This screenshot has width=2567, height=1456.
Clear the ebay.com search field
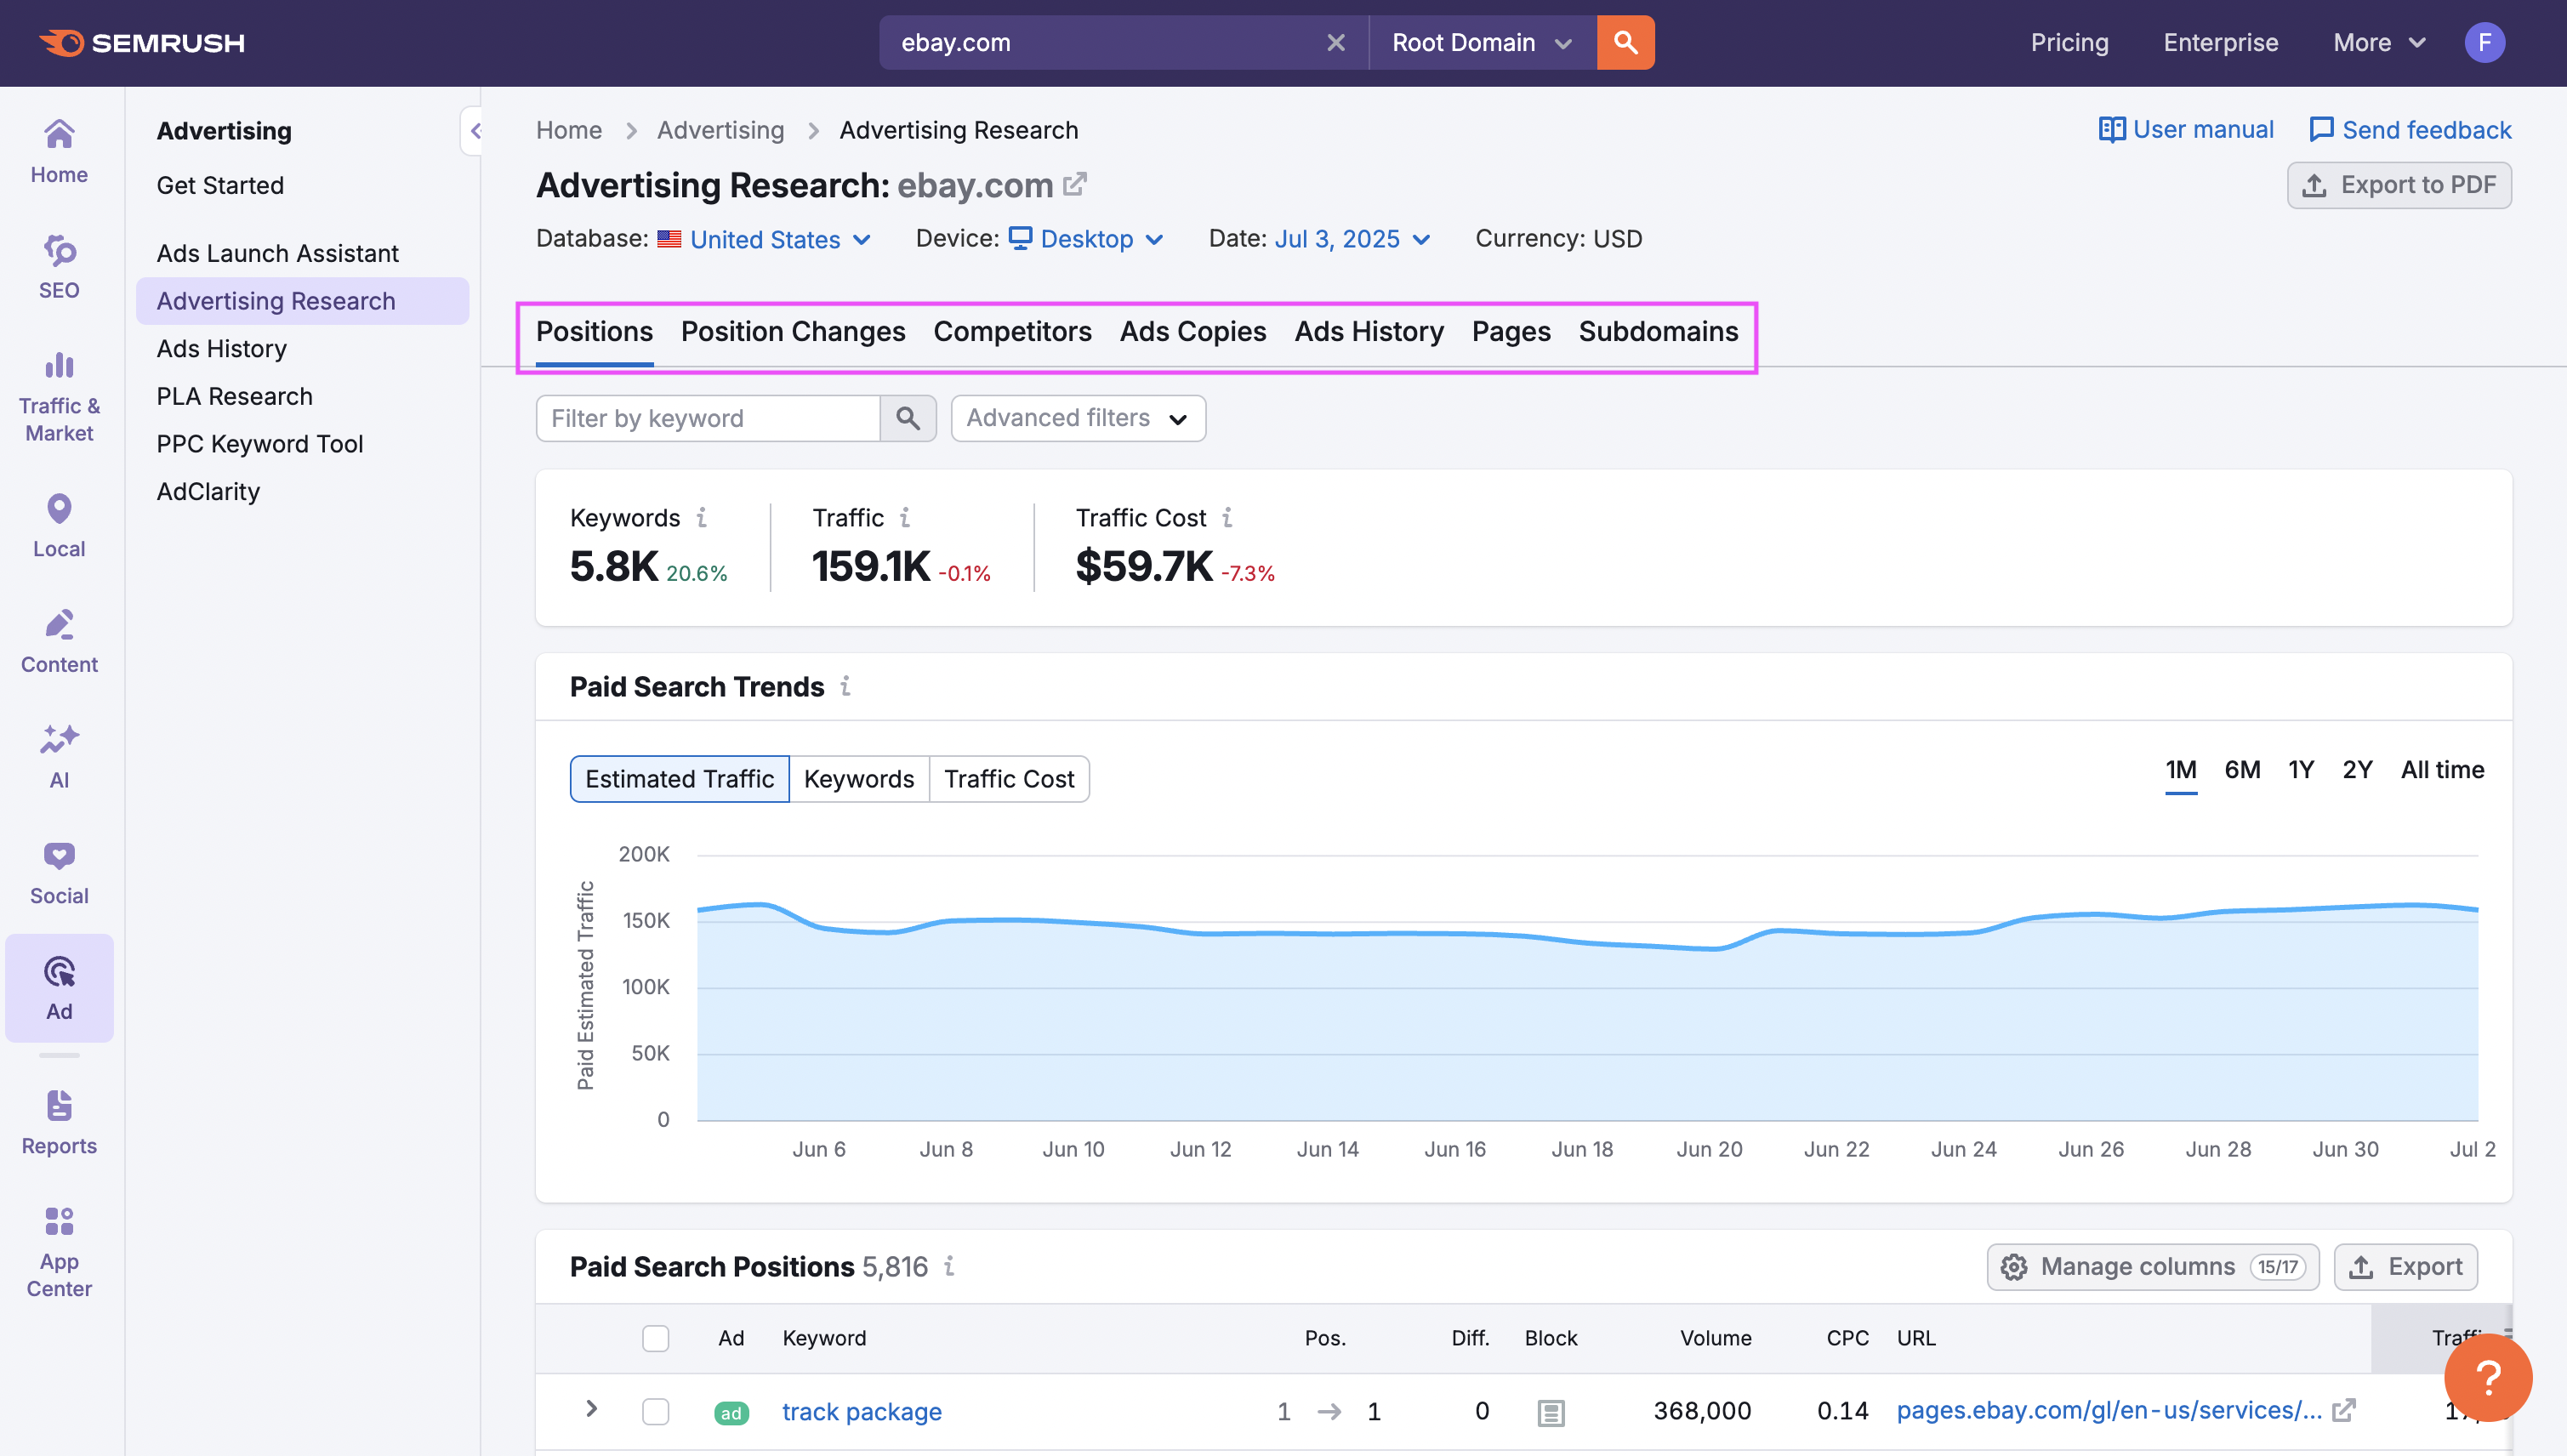pyautogui.click(x=1335, y=43)
